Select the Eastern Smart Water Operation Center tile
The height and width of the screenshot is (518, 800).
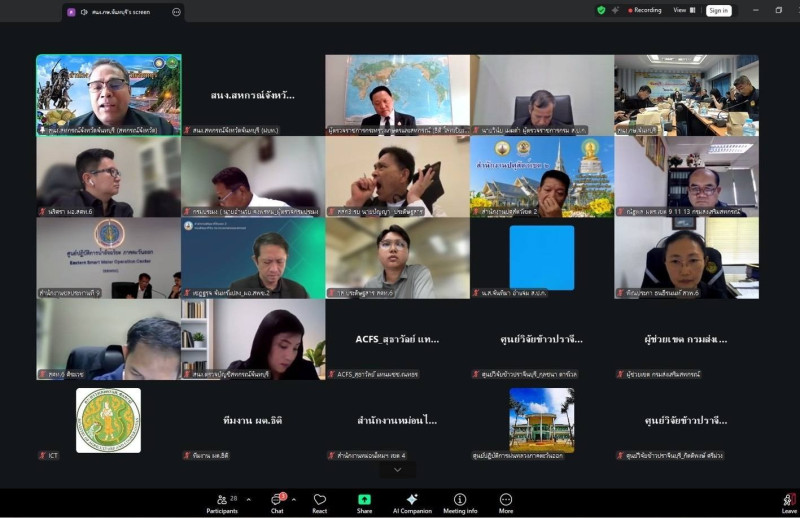[108, 258]
